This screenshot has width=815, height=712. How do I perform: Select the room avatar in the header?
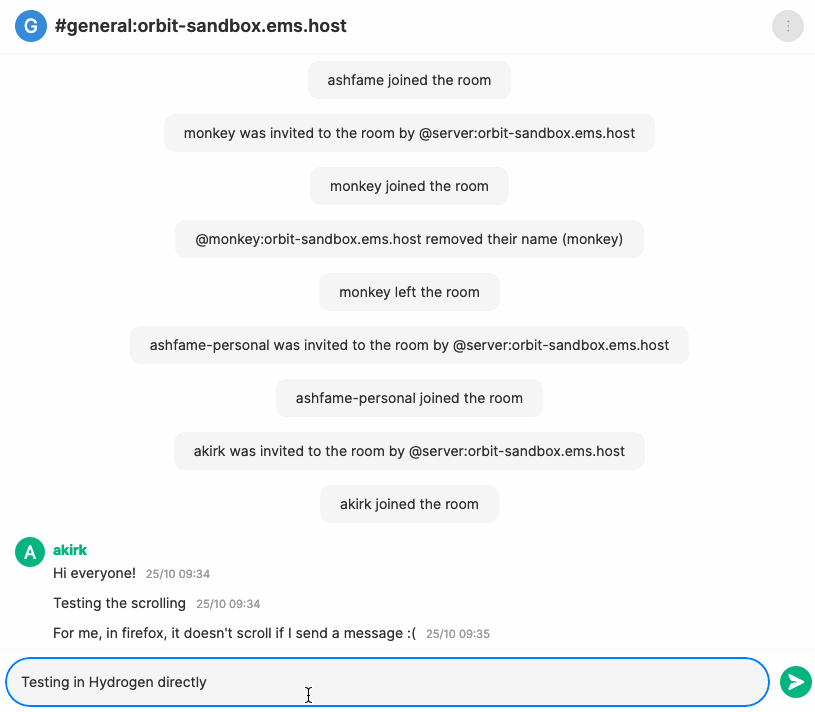[31, 26]
